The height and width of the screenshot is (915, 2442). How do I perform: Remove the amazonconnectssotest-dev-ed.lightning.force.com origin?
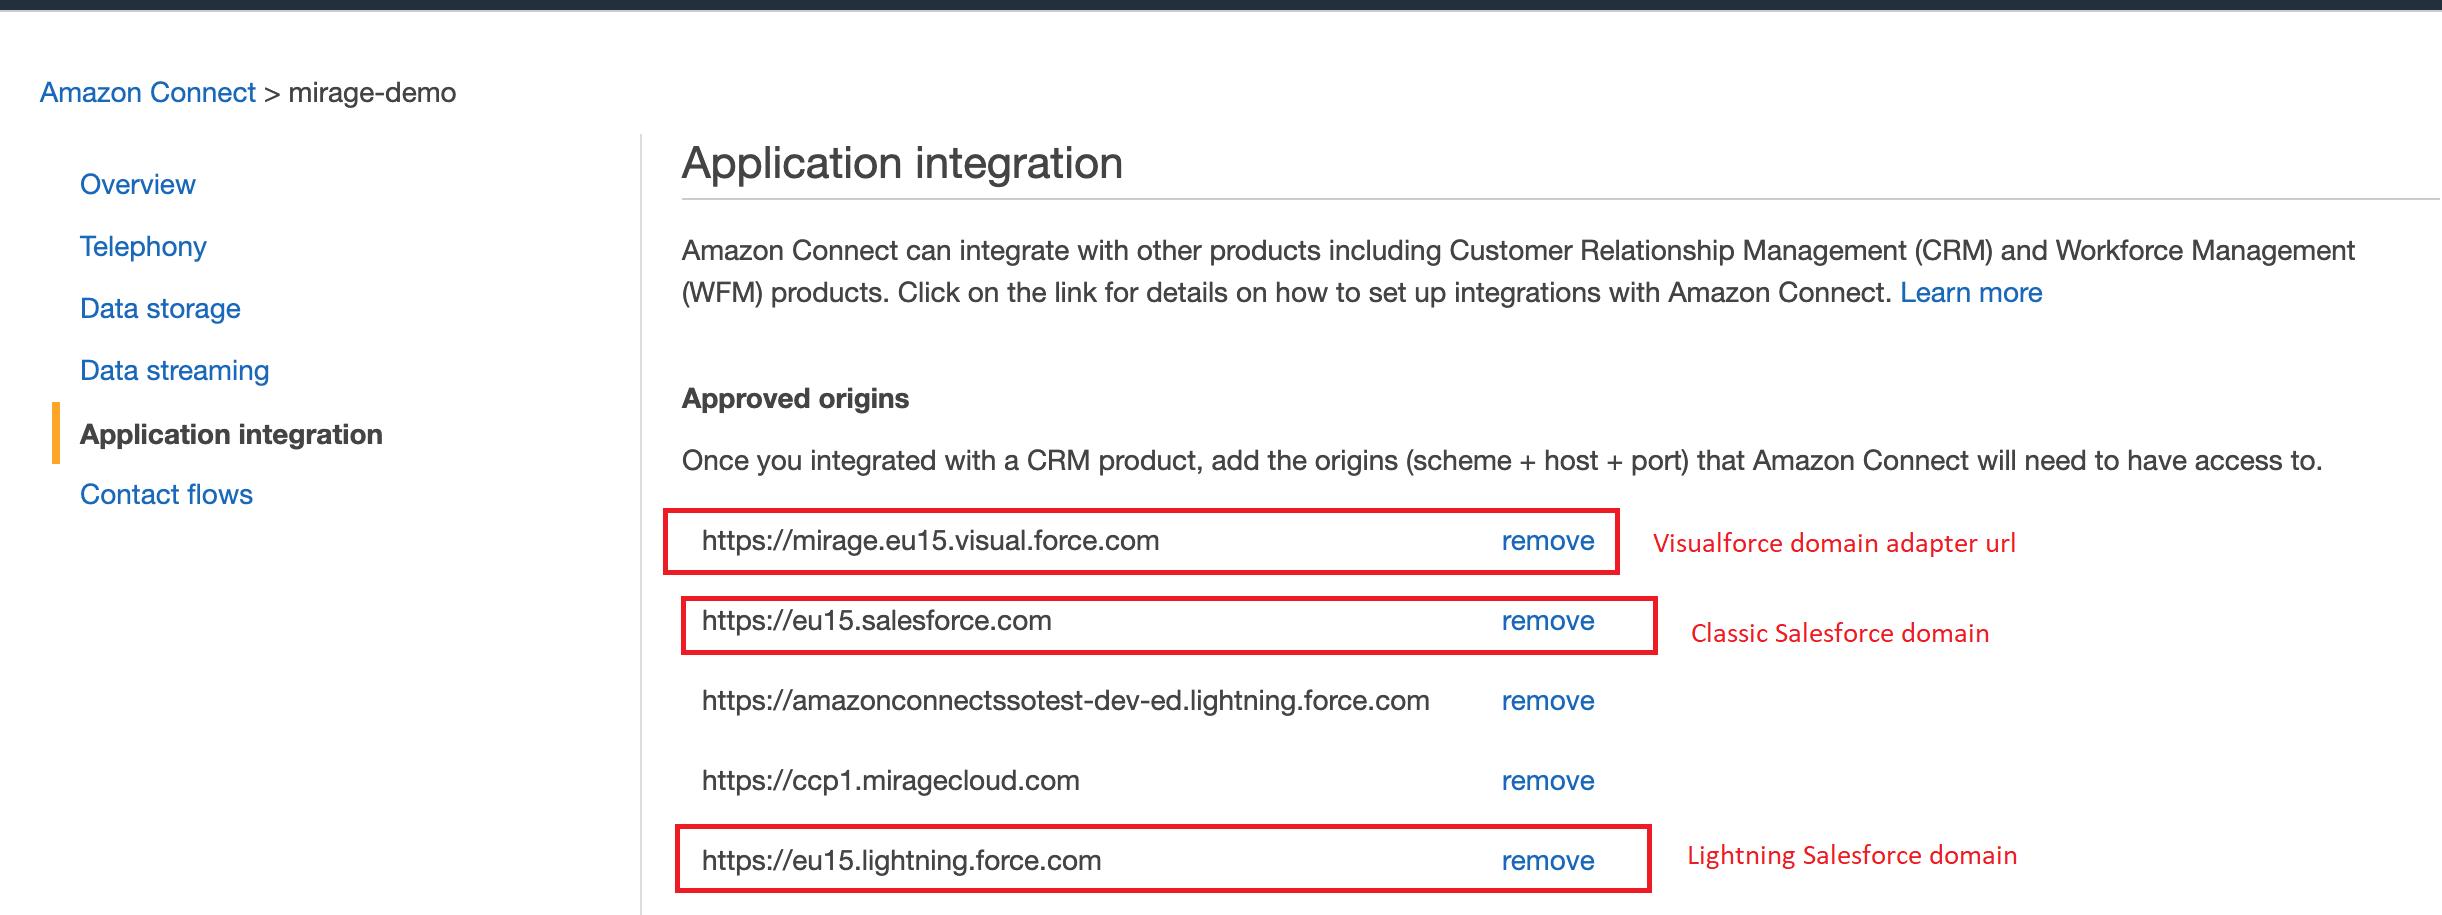pyautogui.click(x=1548, y=701)
